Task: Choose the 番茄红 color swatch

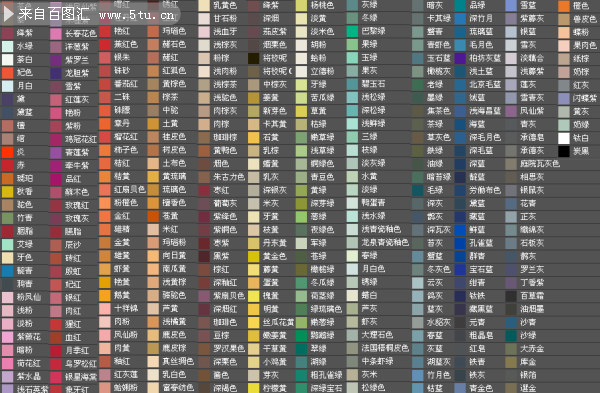Action: coord(105,84)
